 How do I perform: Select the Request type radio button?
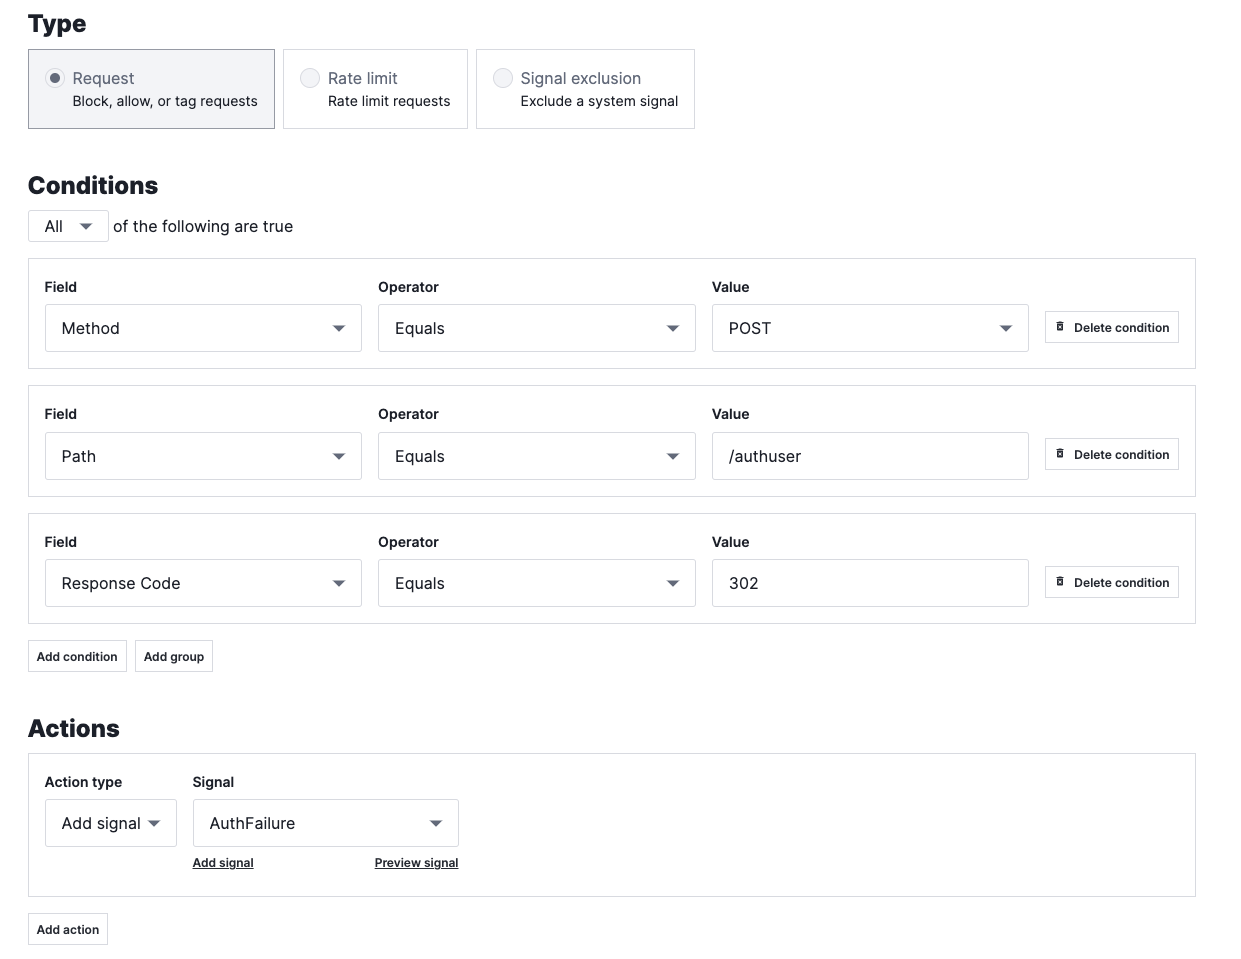click(x=55, y=78)
